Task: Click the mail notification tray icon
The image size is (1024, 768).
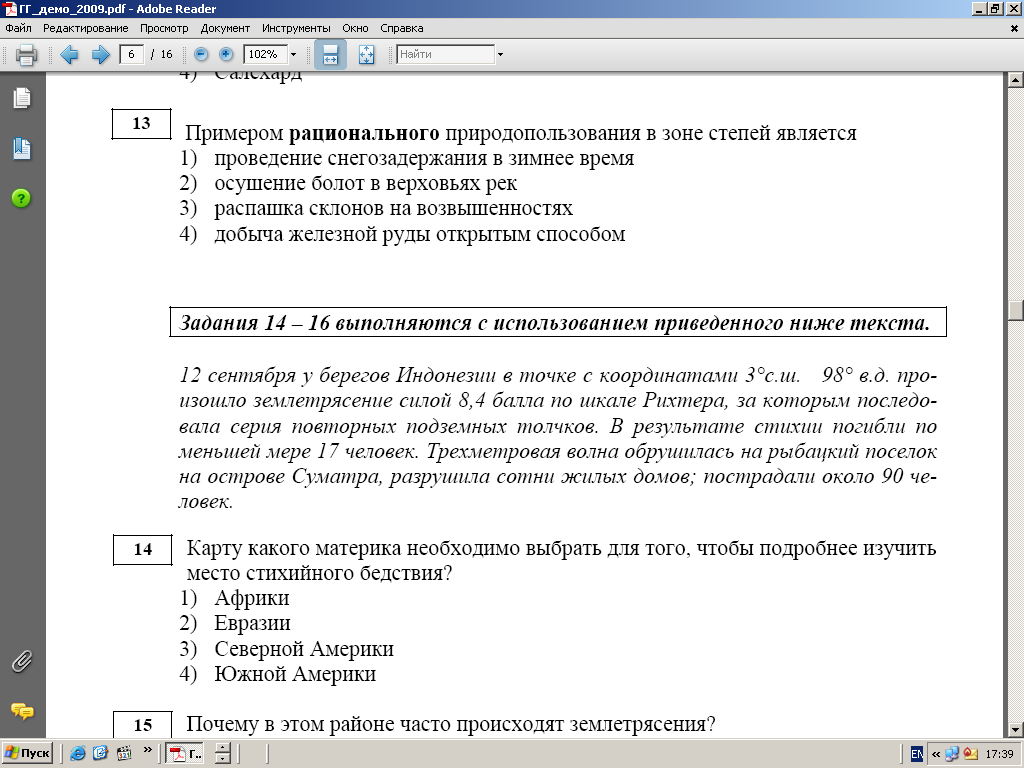Action: [970, 754]
